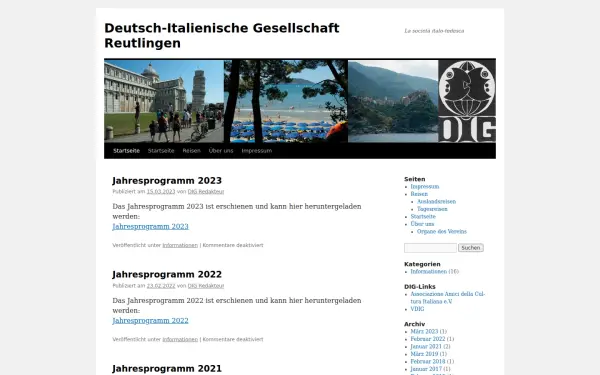The height and width of the screenshot is (375, 600).
Task: Click the date 23.02.2022 under Jahresprogramm 2022
Action: click(161, 286)
